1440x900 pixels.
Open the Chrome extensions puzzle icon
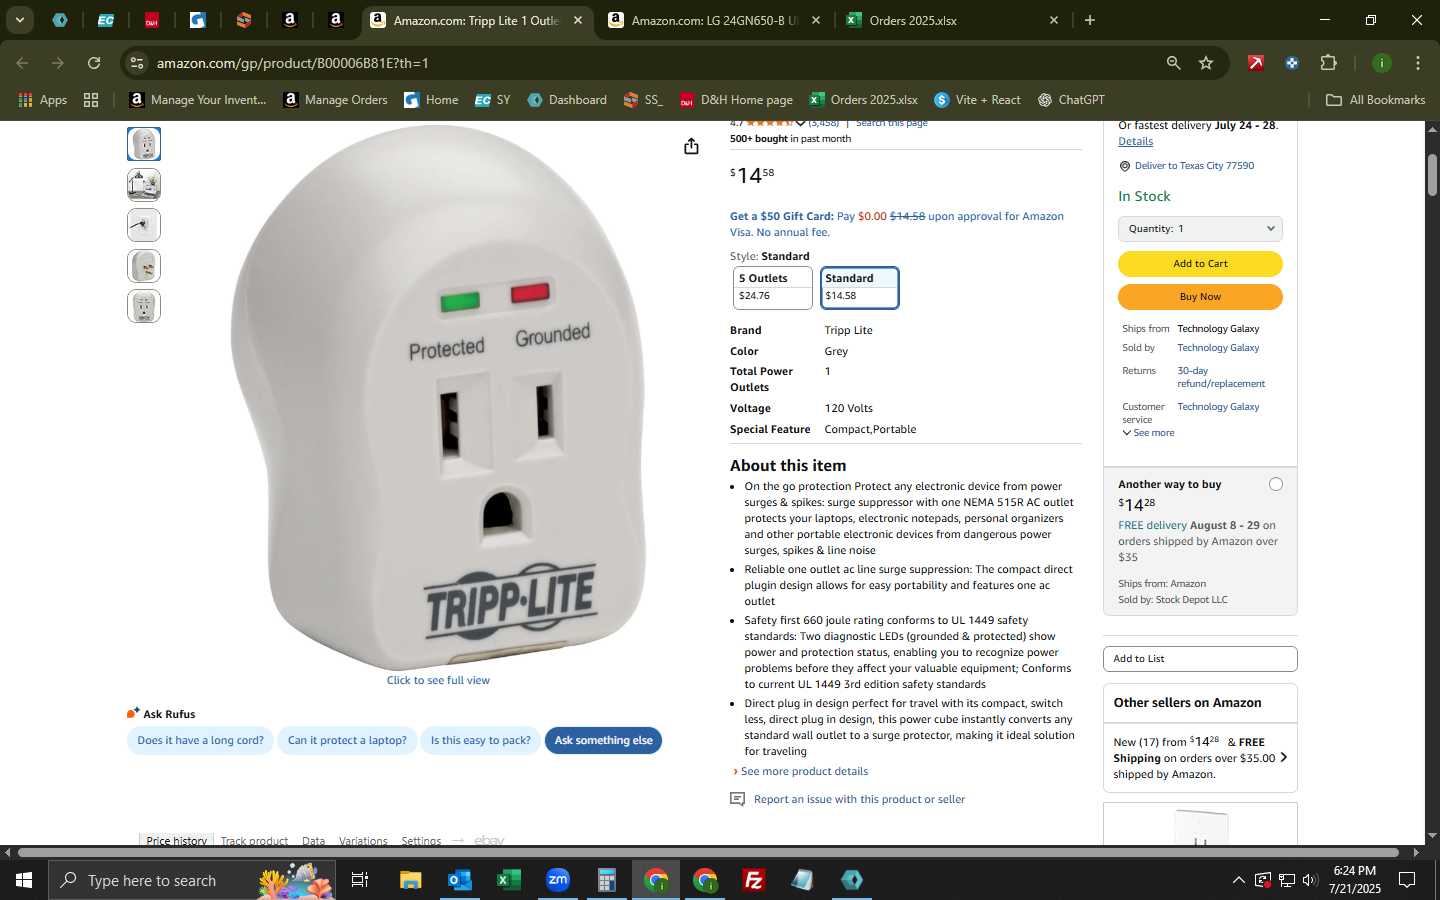[1328, 63]
